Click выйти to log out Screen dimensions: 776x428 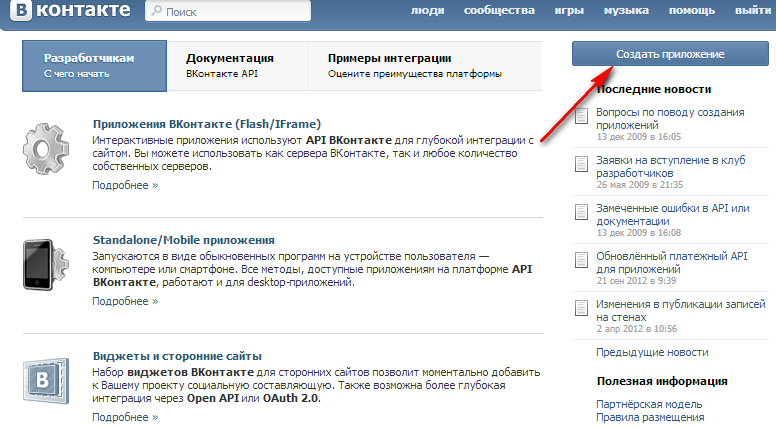click(x=753, y=10)
